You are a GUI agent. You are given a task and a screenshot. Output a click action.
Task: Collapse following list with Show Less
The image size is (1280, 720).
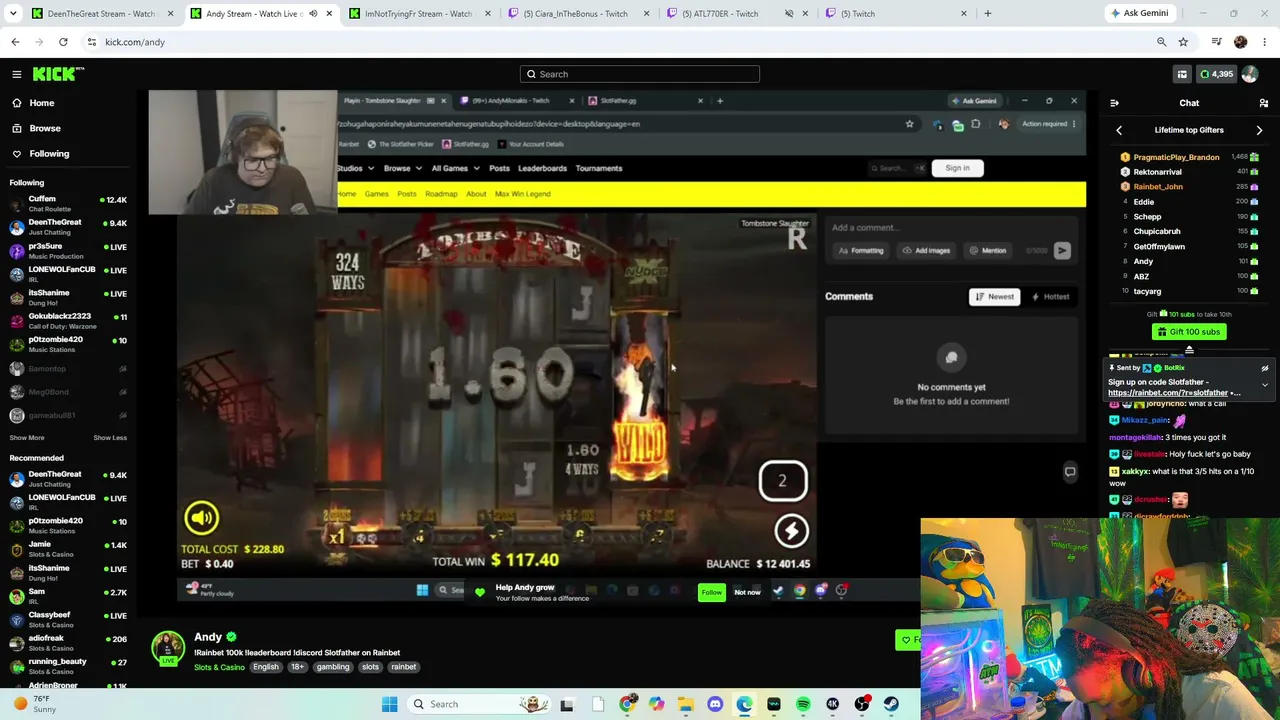(110, 438)
